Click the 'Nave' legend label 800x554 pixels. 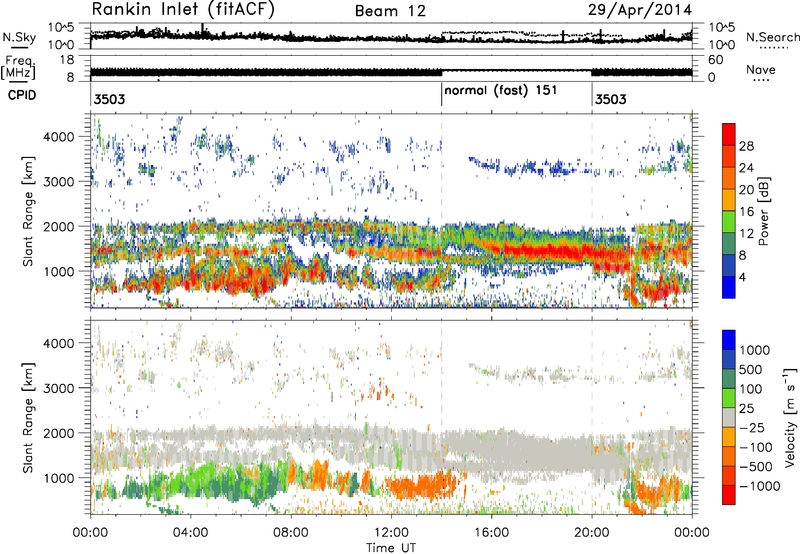[x=761, y=70]
